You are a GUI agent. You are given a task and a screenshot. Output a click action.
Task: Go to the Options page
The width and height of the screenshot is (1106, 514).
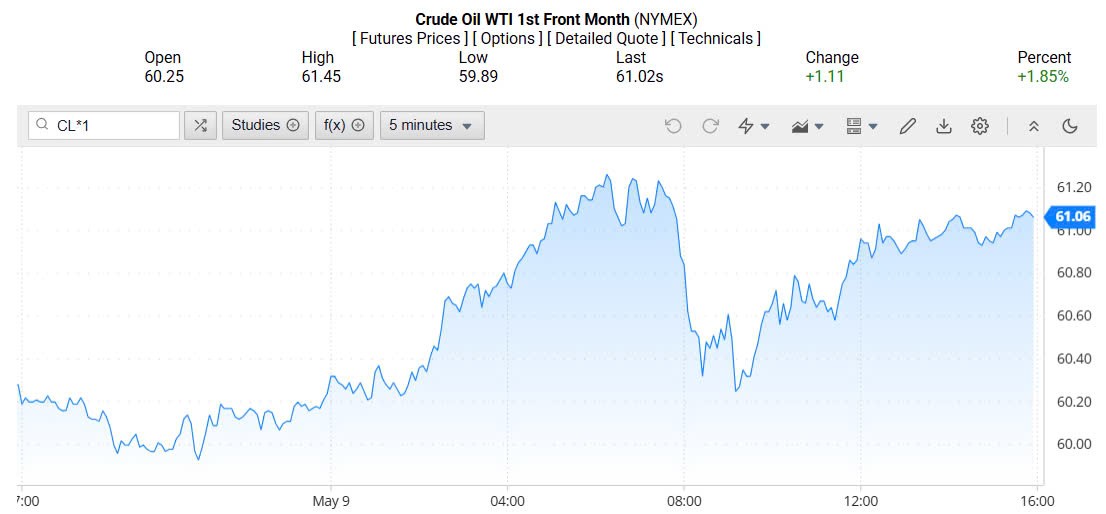(507, 38)
